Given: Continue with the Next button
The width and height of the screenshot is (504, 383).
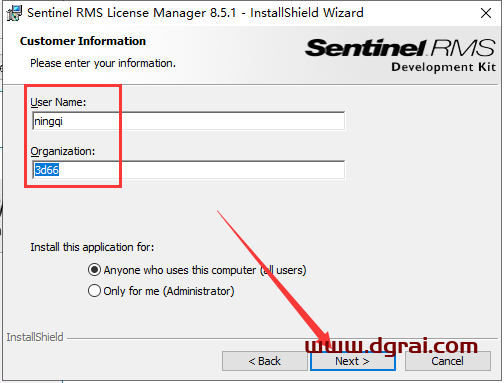Looking at the screenshot, I should pyautogui.click(x=353, y=361).
